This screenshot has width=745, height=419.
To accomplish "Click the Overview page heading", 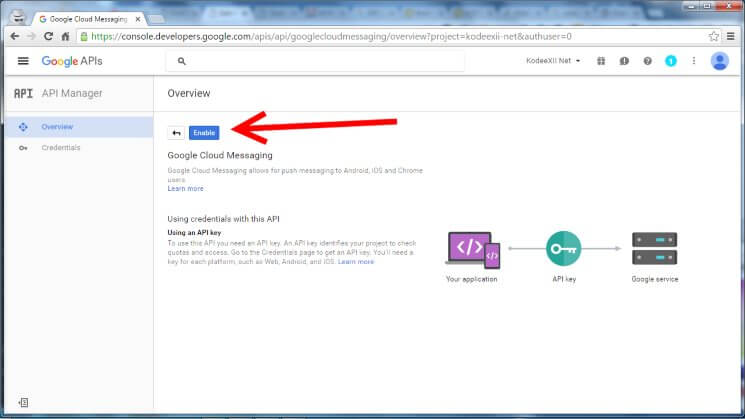I will point(189,93).
